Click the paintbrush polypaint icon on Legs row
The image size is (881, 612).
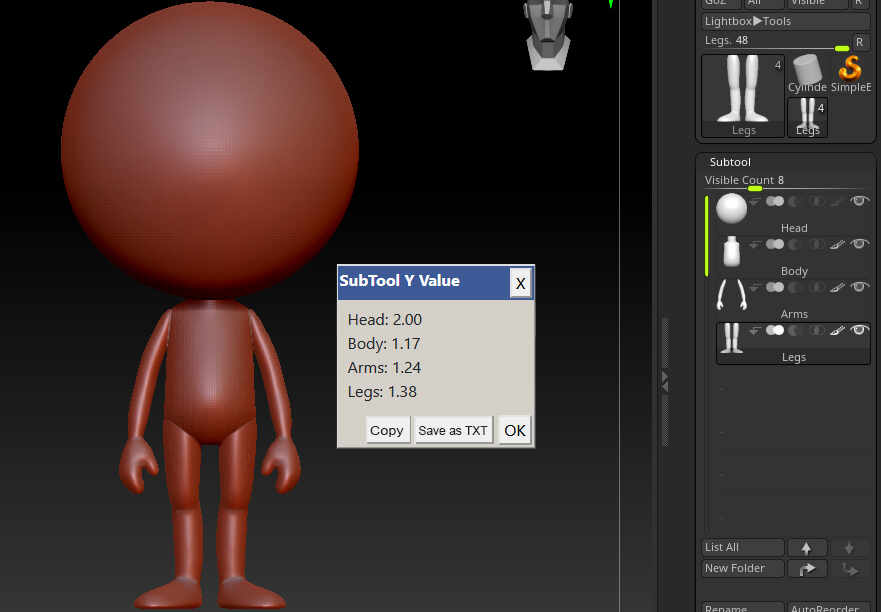[838, 330]
